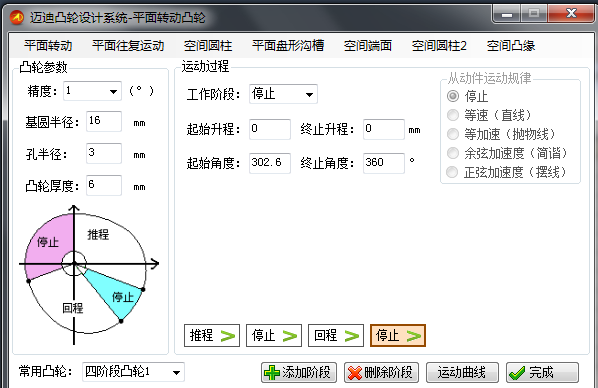The image size is (598, 388).
Task: Switch to 空间圆柱2 tab
Action: (439, 46)
